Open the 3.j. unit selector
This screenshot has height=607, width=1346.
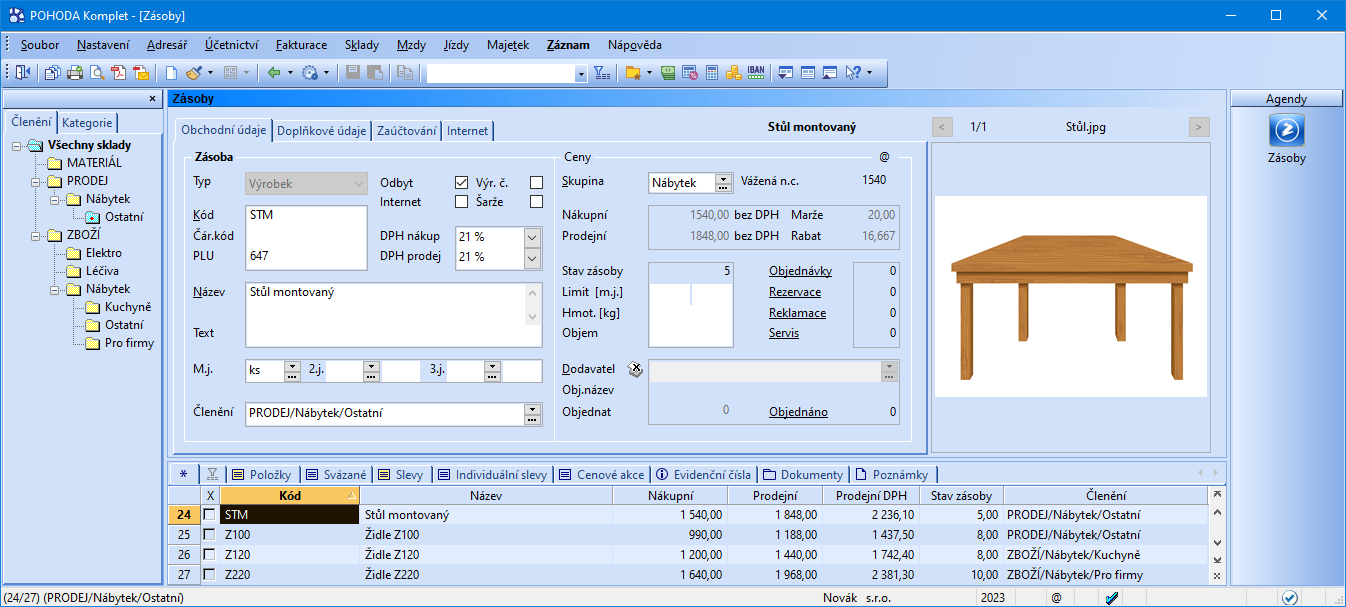[492, 372]
